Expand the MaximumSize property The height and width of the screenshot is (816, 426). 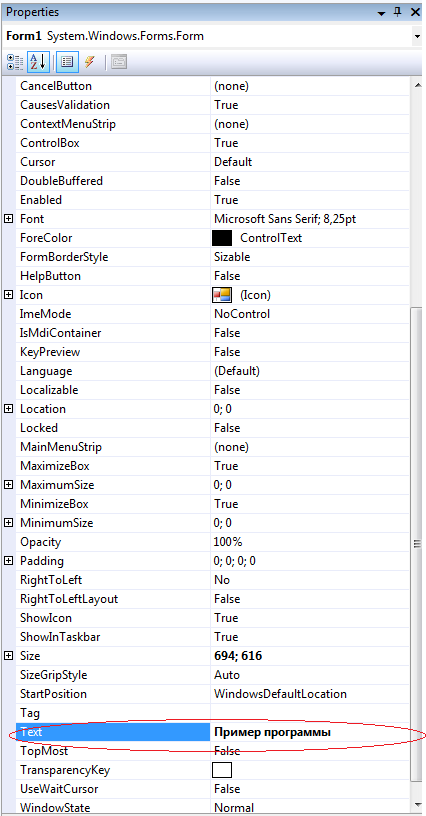click(8, 485)
